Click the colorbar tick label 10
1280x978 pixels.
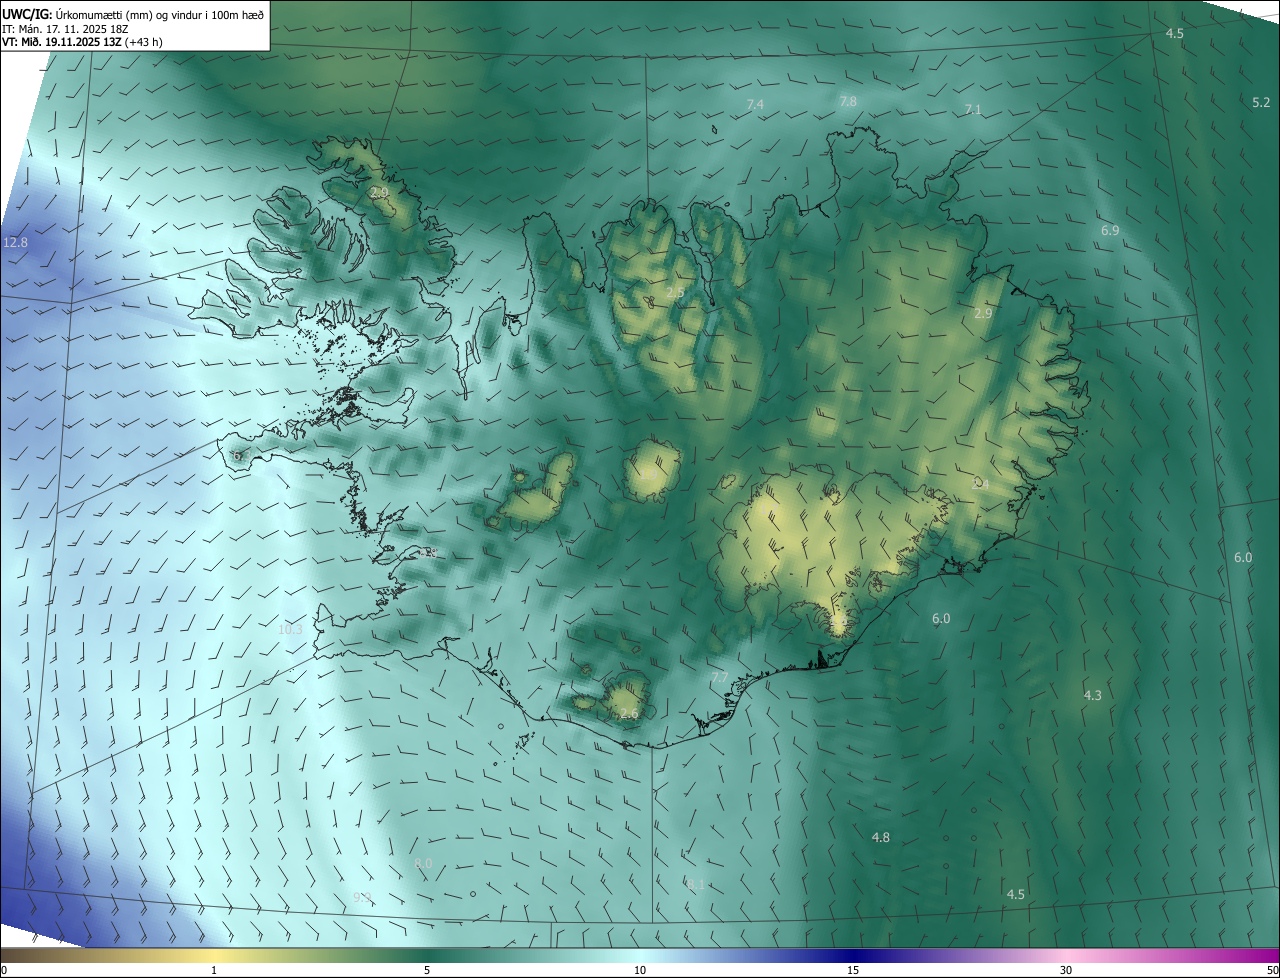click(640, 970)
